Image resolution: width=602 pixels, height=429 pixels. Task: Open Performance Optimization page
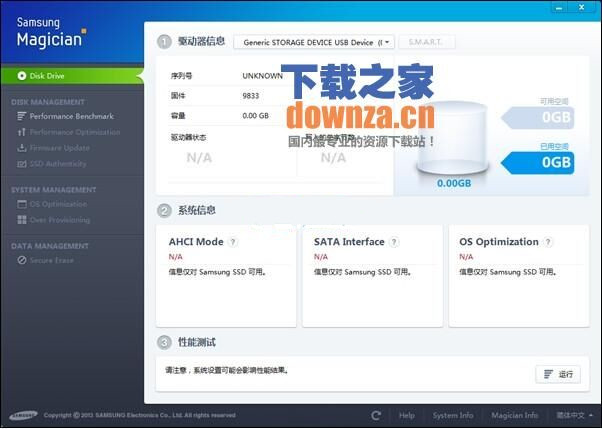[75, 132]
